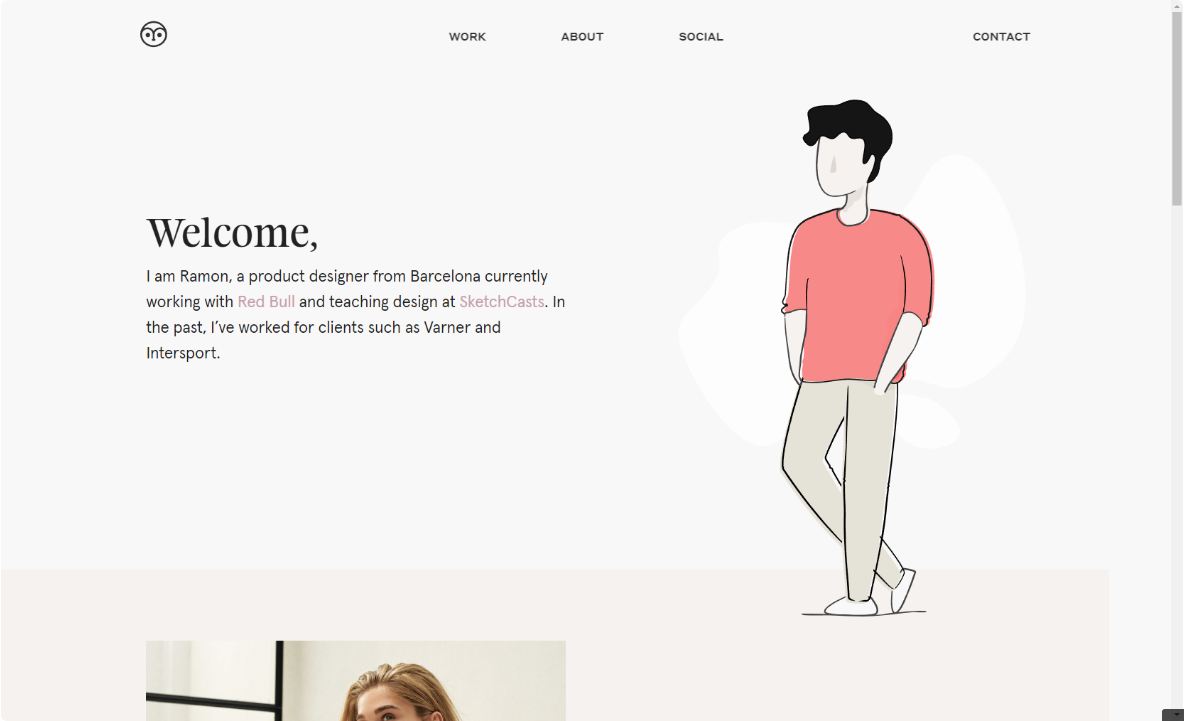Screen dimensions: 1184x721
Task: Click the word Intersport in the intro
Action: click(x=181, y=353)
